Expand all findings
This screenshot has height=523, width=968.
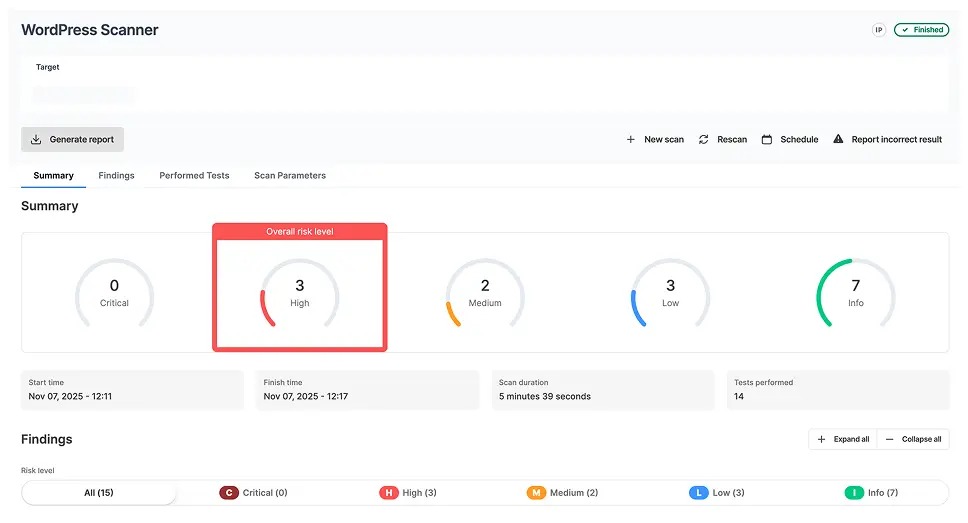pyautogui.click(x=843, y=440)
